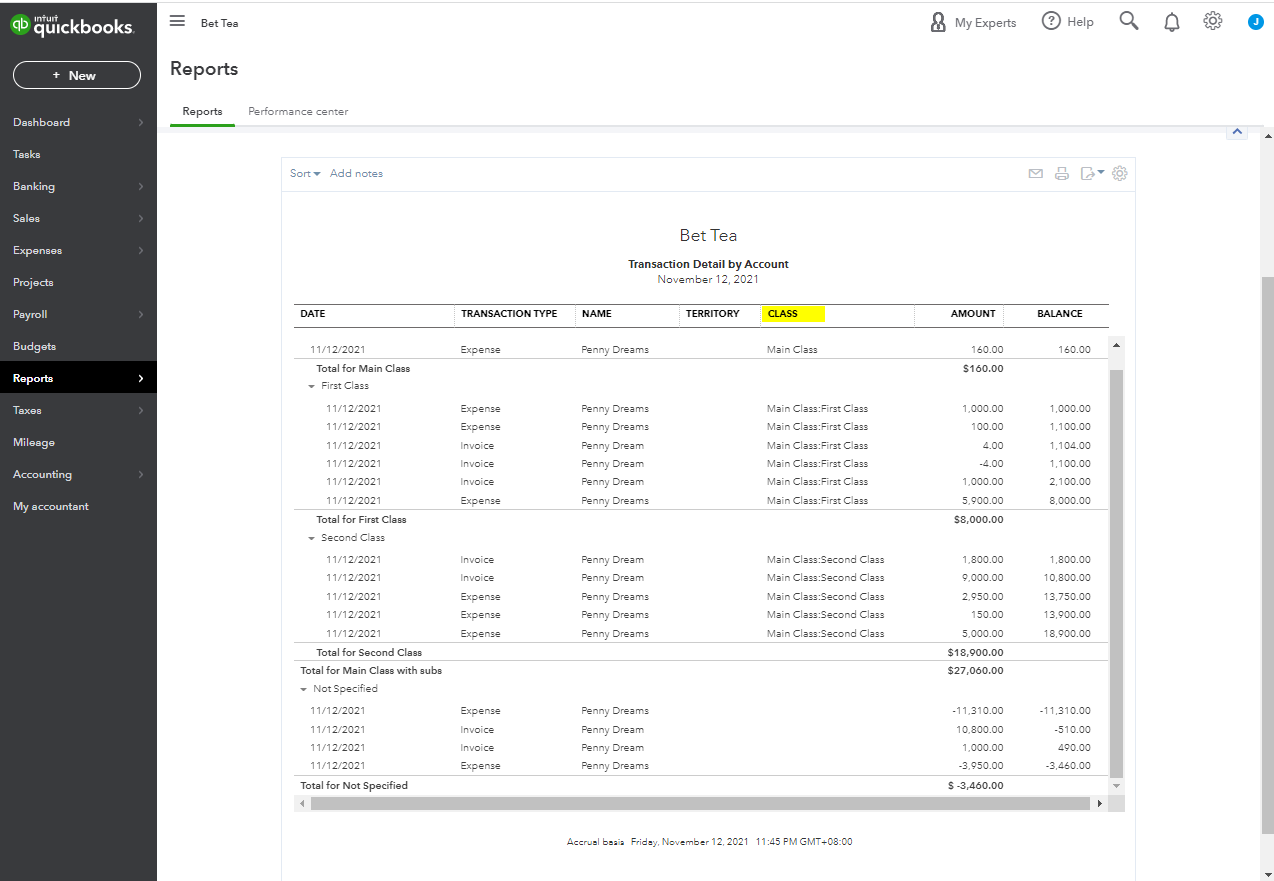Collapse the report header panel arrow
The width and height of the screenshot is (1274, 881).
[1236, 131]
